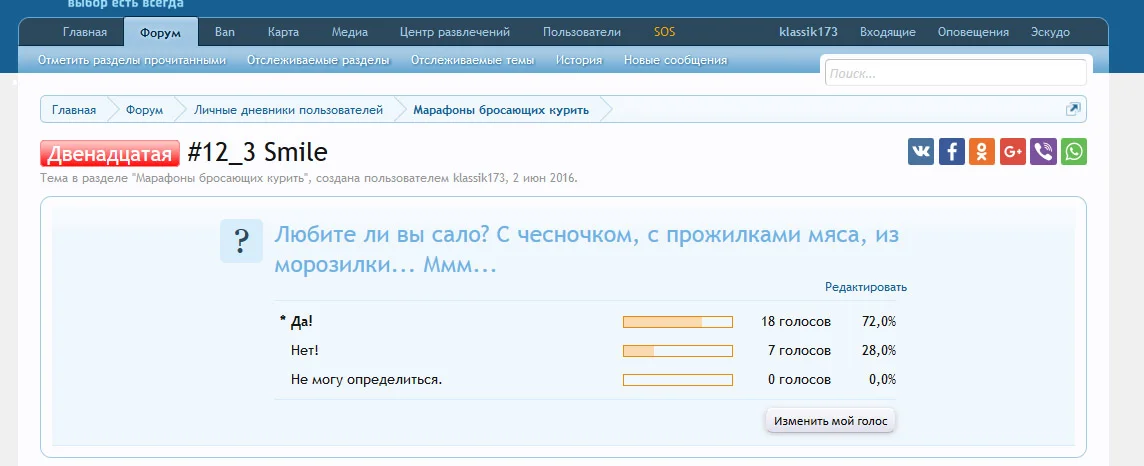Click the Редактировать poll link
The image size is (1144, 466).
click(x=865, y=287)
